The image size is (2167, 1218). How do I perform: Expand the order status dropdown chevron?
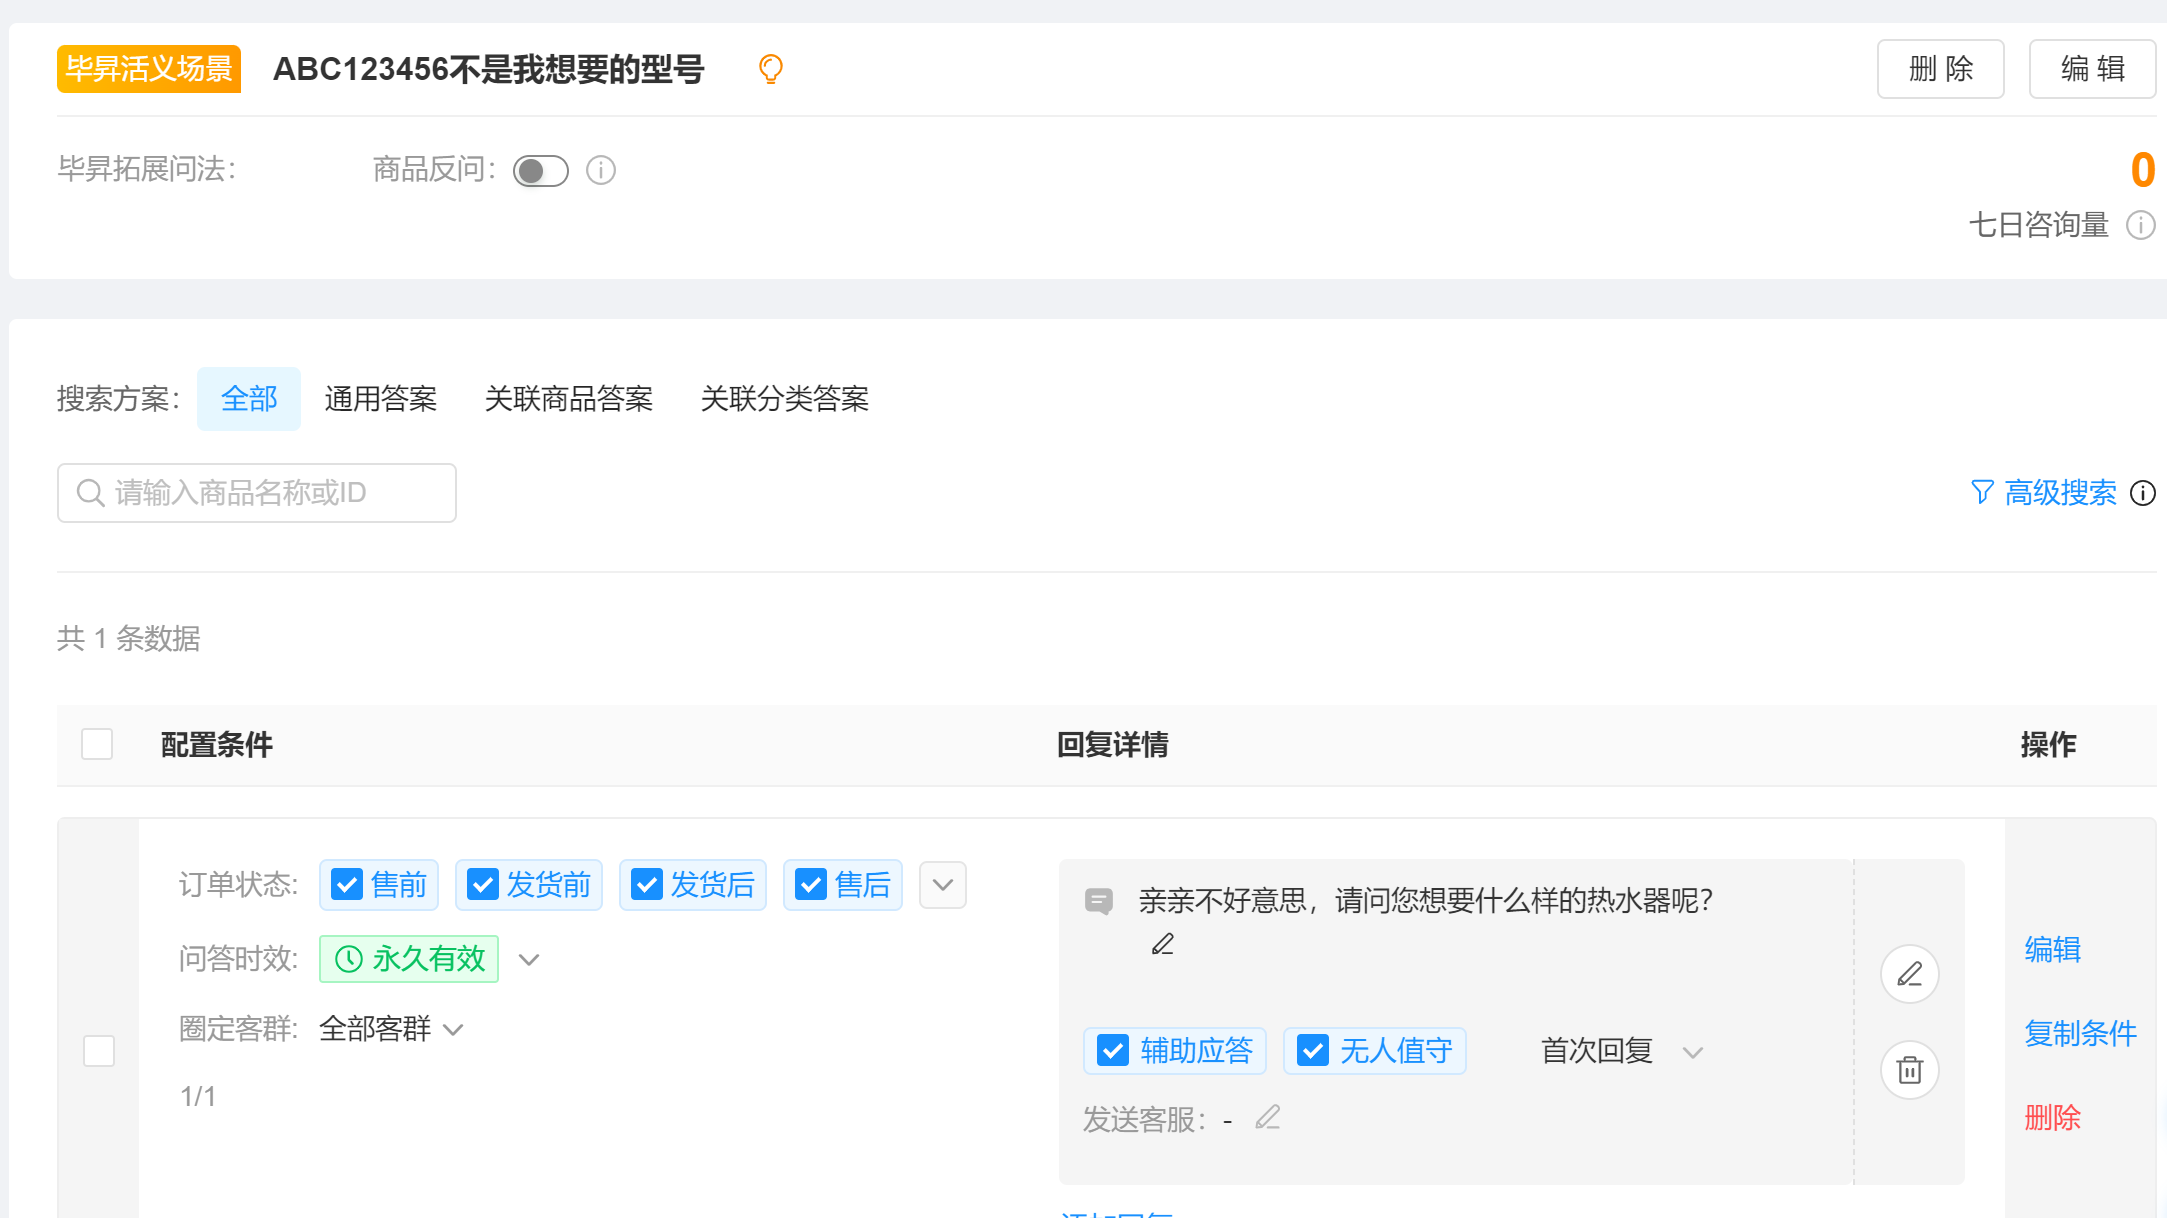tap(942, 885)
